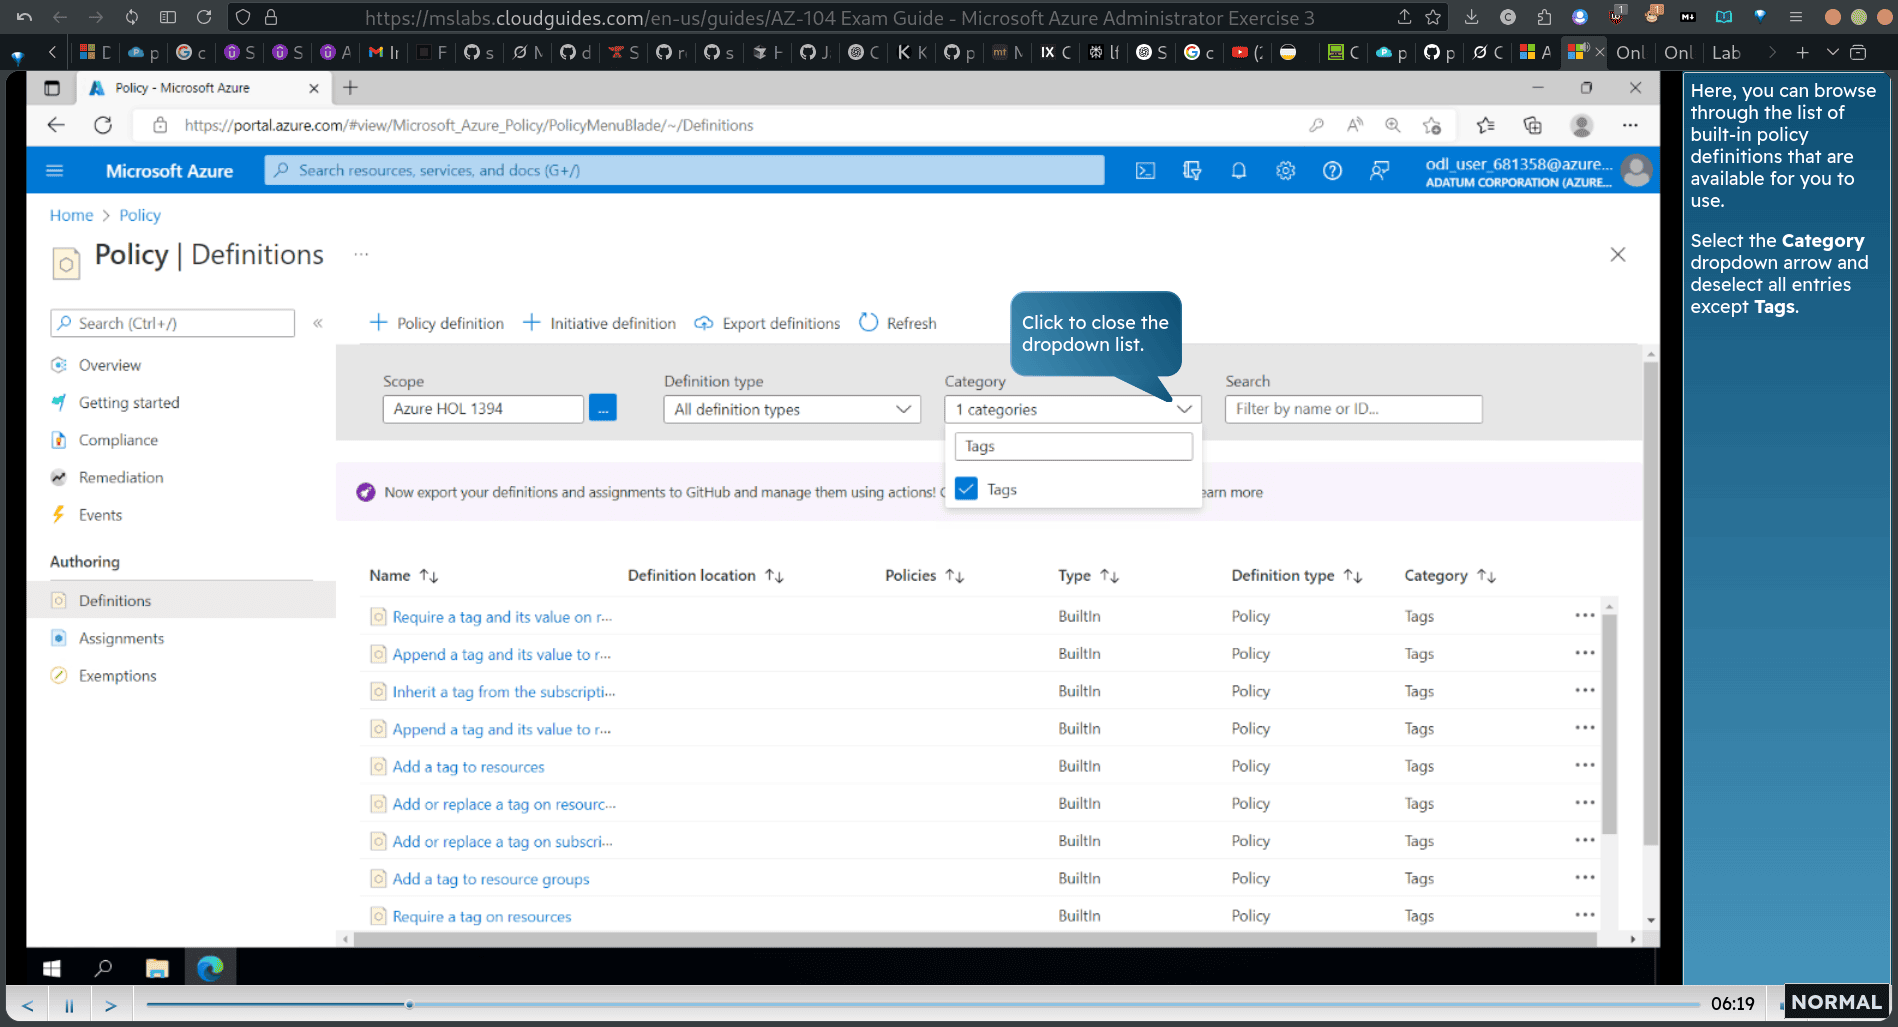Click the Azure account avatar
The image size is (1898, 1027).
coord(1636,171)
